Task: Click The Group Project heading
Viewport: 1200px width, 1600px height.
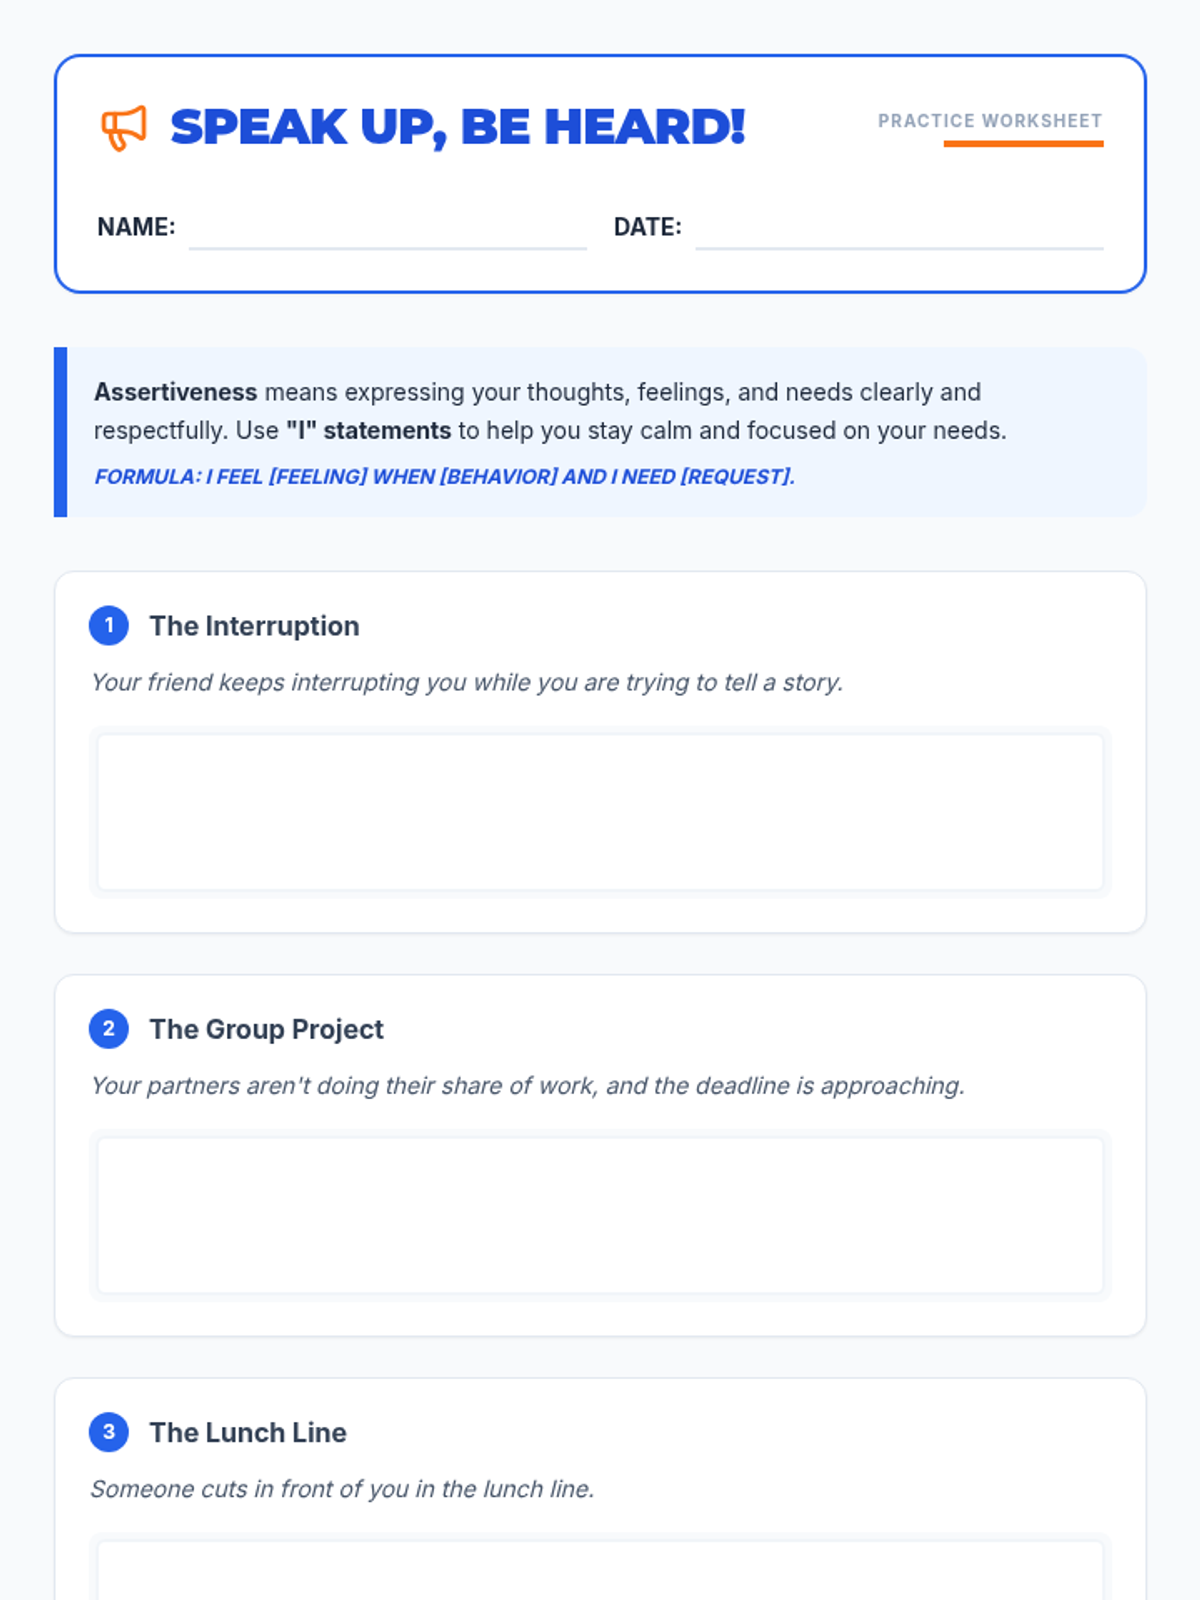Action: 266,1029
